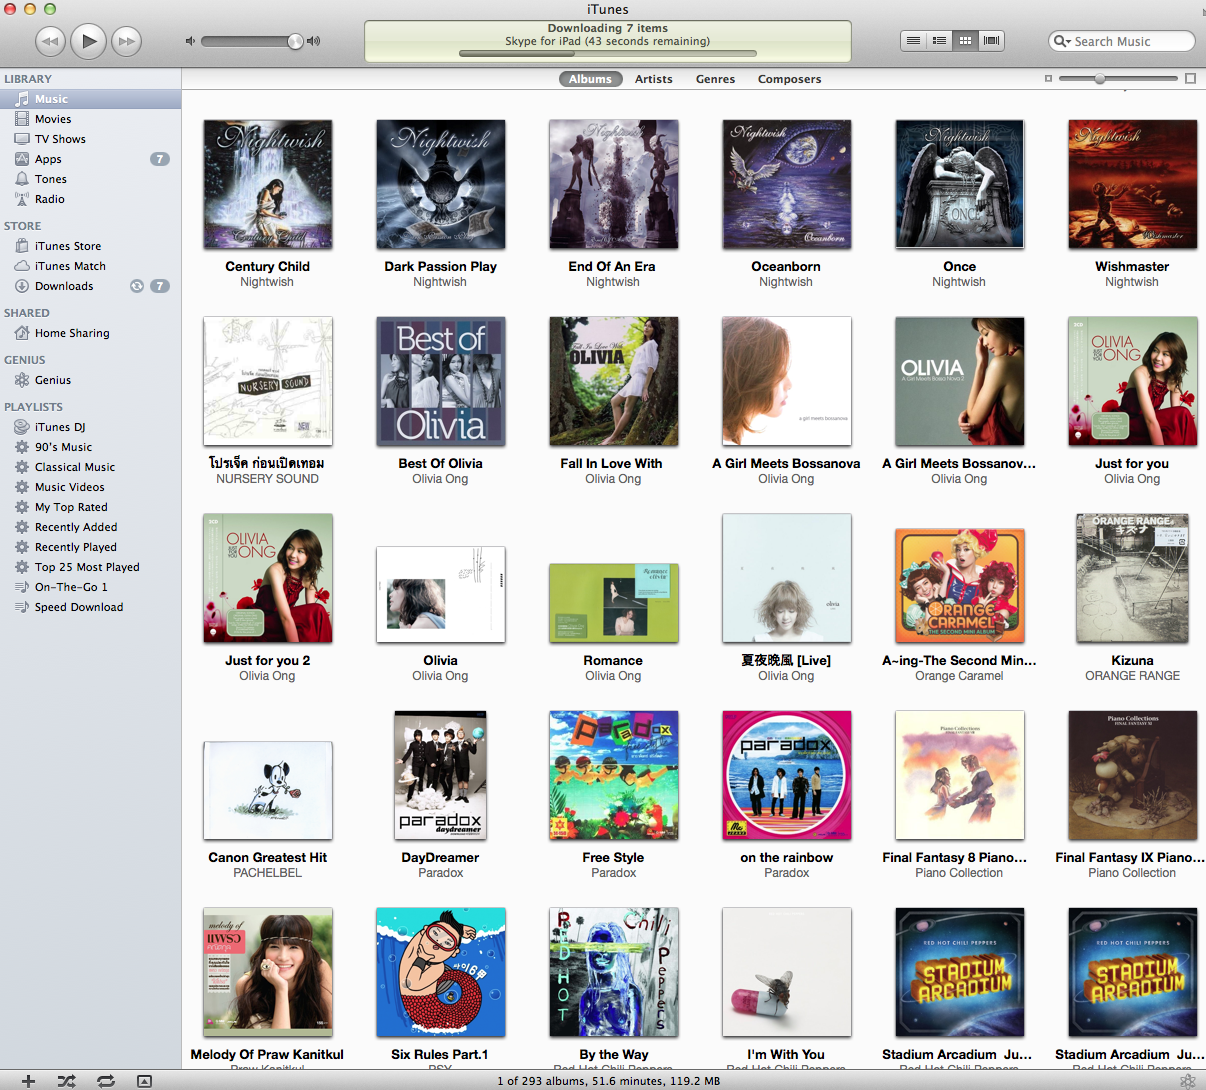The height and width of the screenshot is (1090, 1206).
Task: Click the "End Of An Era" album title
Action: click(x=612, y=266)
